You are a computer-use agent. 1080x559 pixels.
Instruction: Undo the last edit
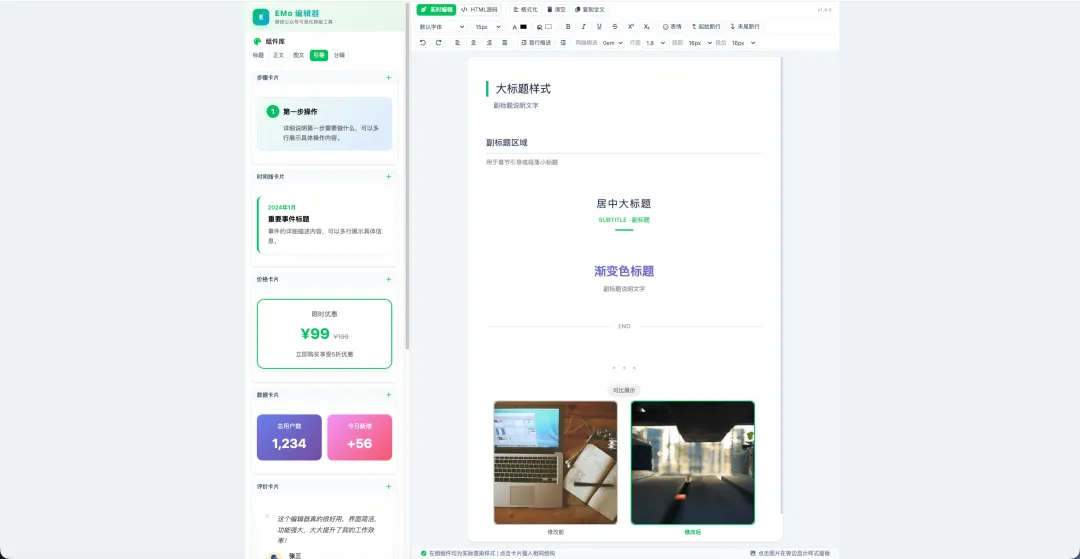(x=423, y=43)
